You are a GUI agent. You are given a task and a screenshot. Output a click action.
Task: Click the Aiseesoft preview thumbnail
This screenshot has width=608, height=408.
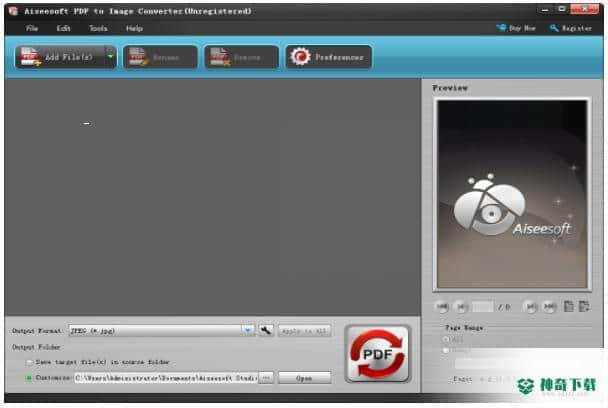(x=512, y=194)
